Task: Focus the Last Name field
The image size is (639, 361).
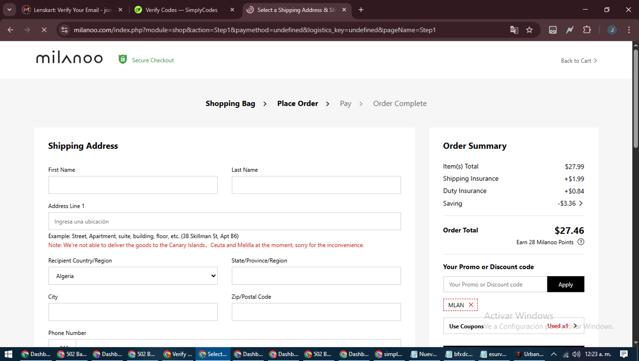Action: click(316, 185)
